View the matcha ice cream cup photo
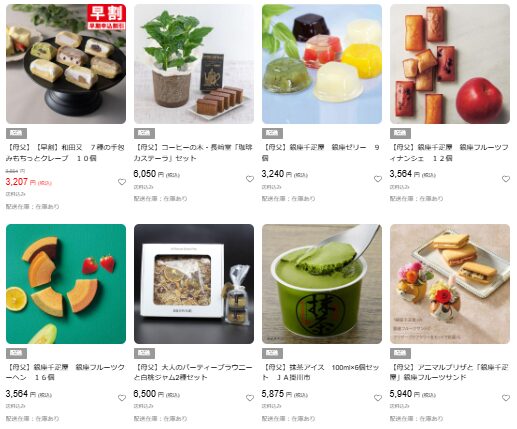This screenshot has width=517, height=429. 322,284
